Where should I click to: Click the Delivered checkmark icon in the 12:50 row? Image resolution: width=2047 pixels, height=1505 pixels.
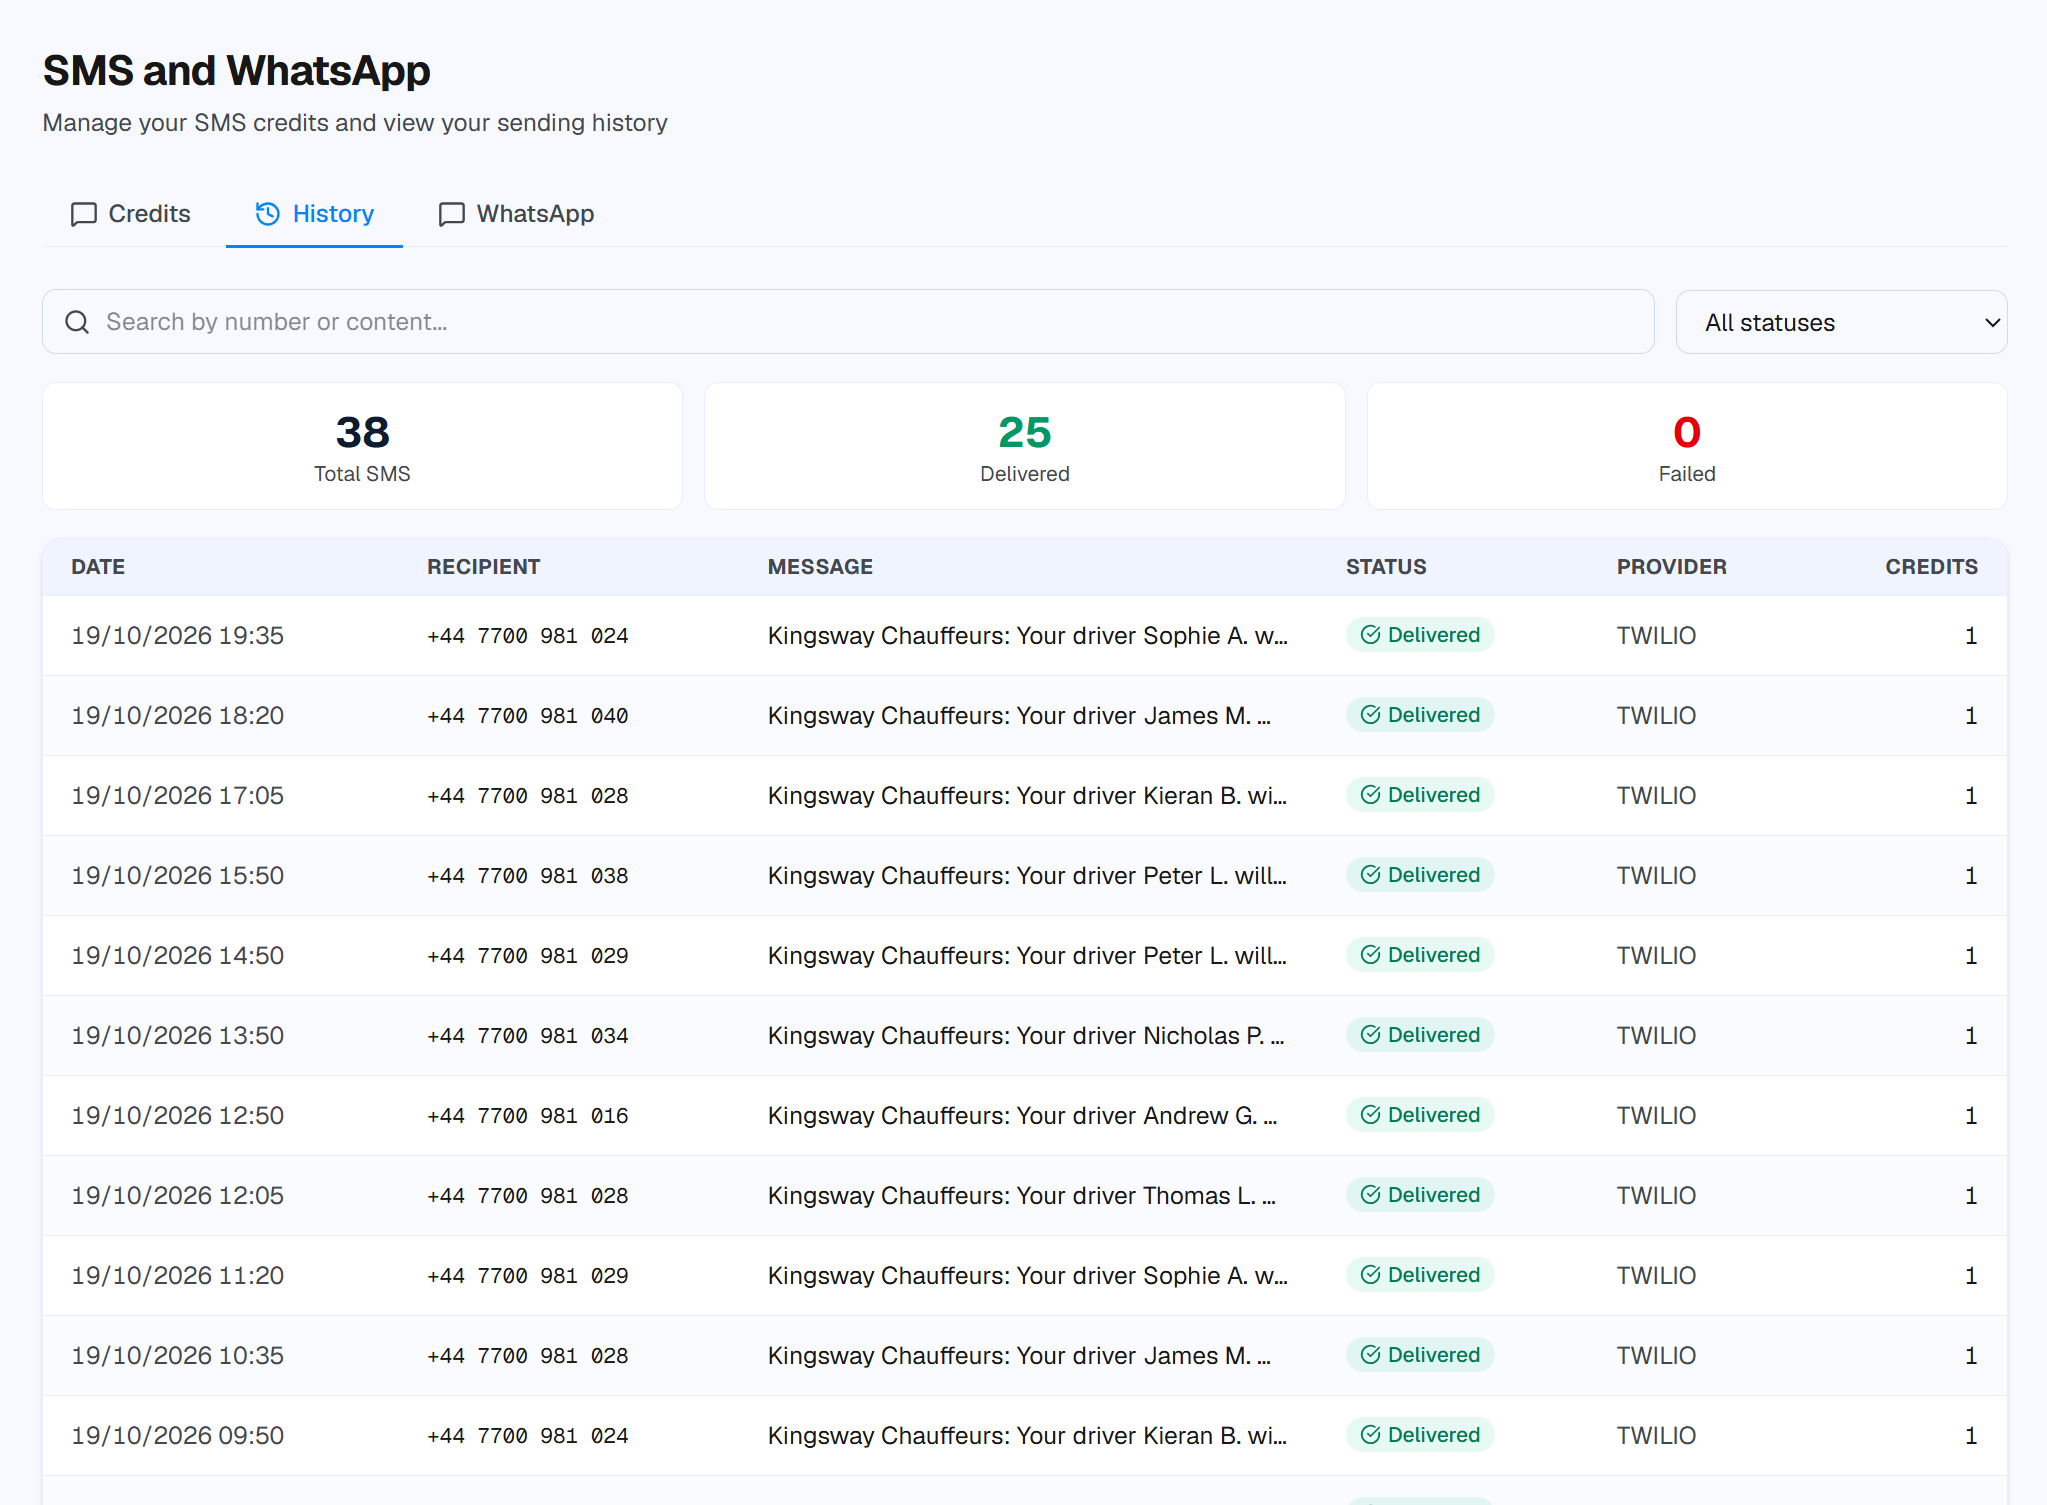point(1371,1115)
